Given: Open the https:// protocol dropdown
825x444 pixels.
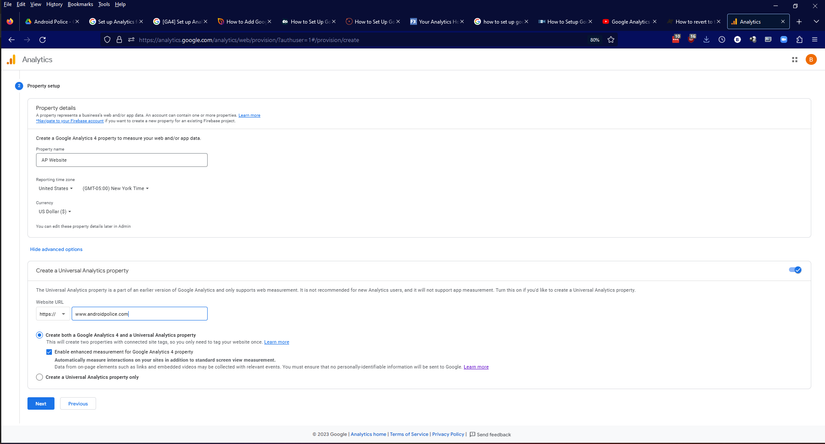Looking at the screenshot, I should point(52,314).
